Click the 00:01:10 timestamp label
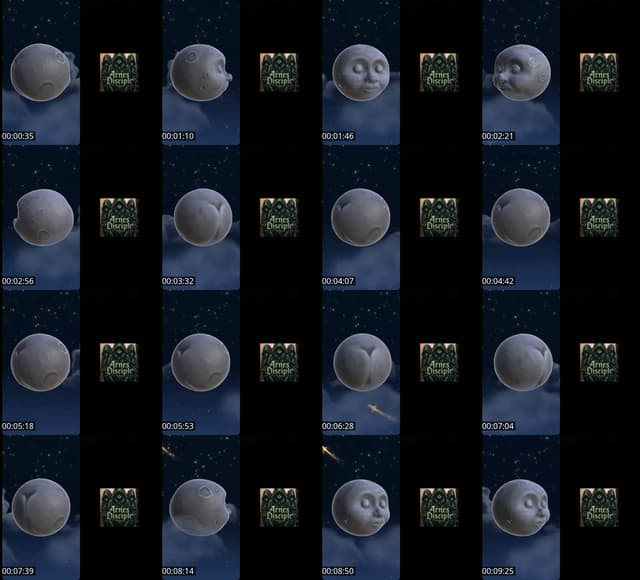The width and height of the screenshot is (640, 580). [178, 136]
